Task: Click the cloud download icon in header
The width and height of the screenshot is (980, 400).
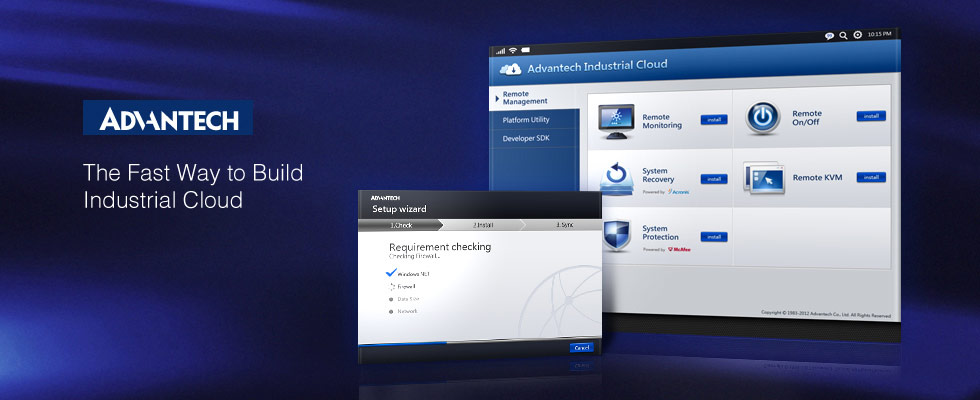Action: pos(511,69)
